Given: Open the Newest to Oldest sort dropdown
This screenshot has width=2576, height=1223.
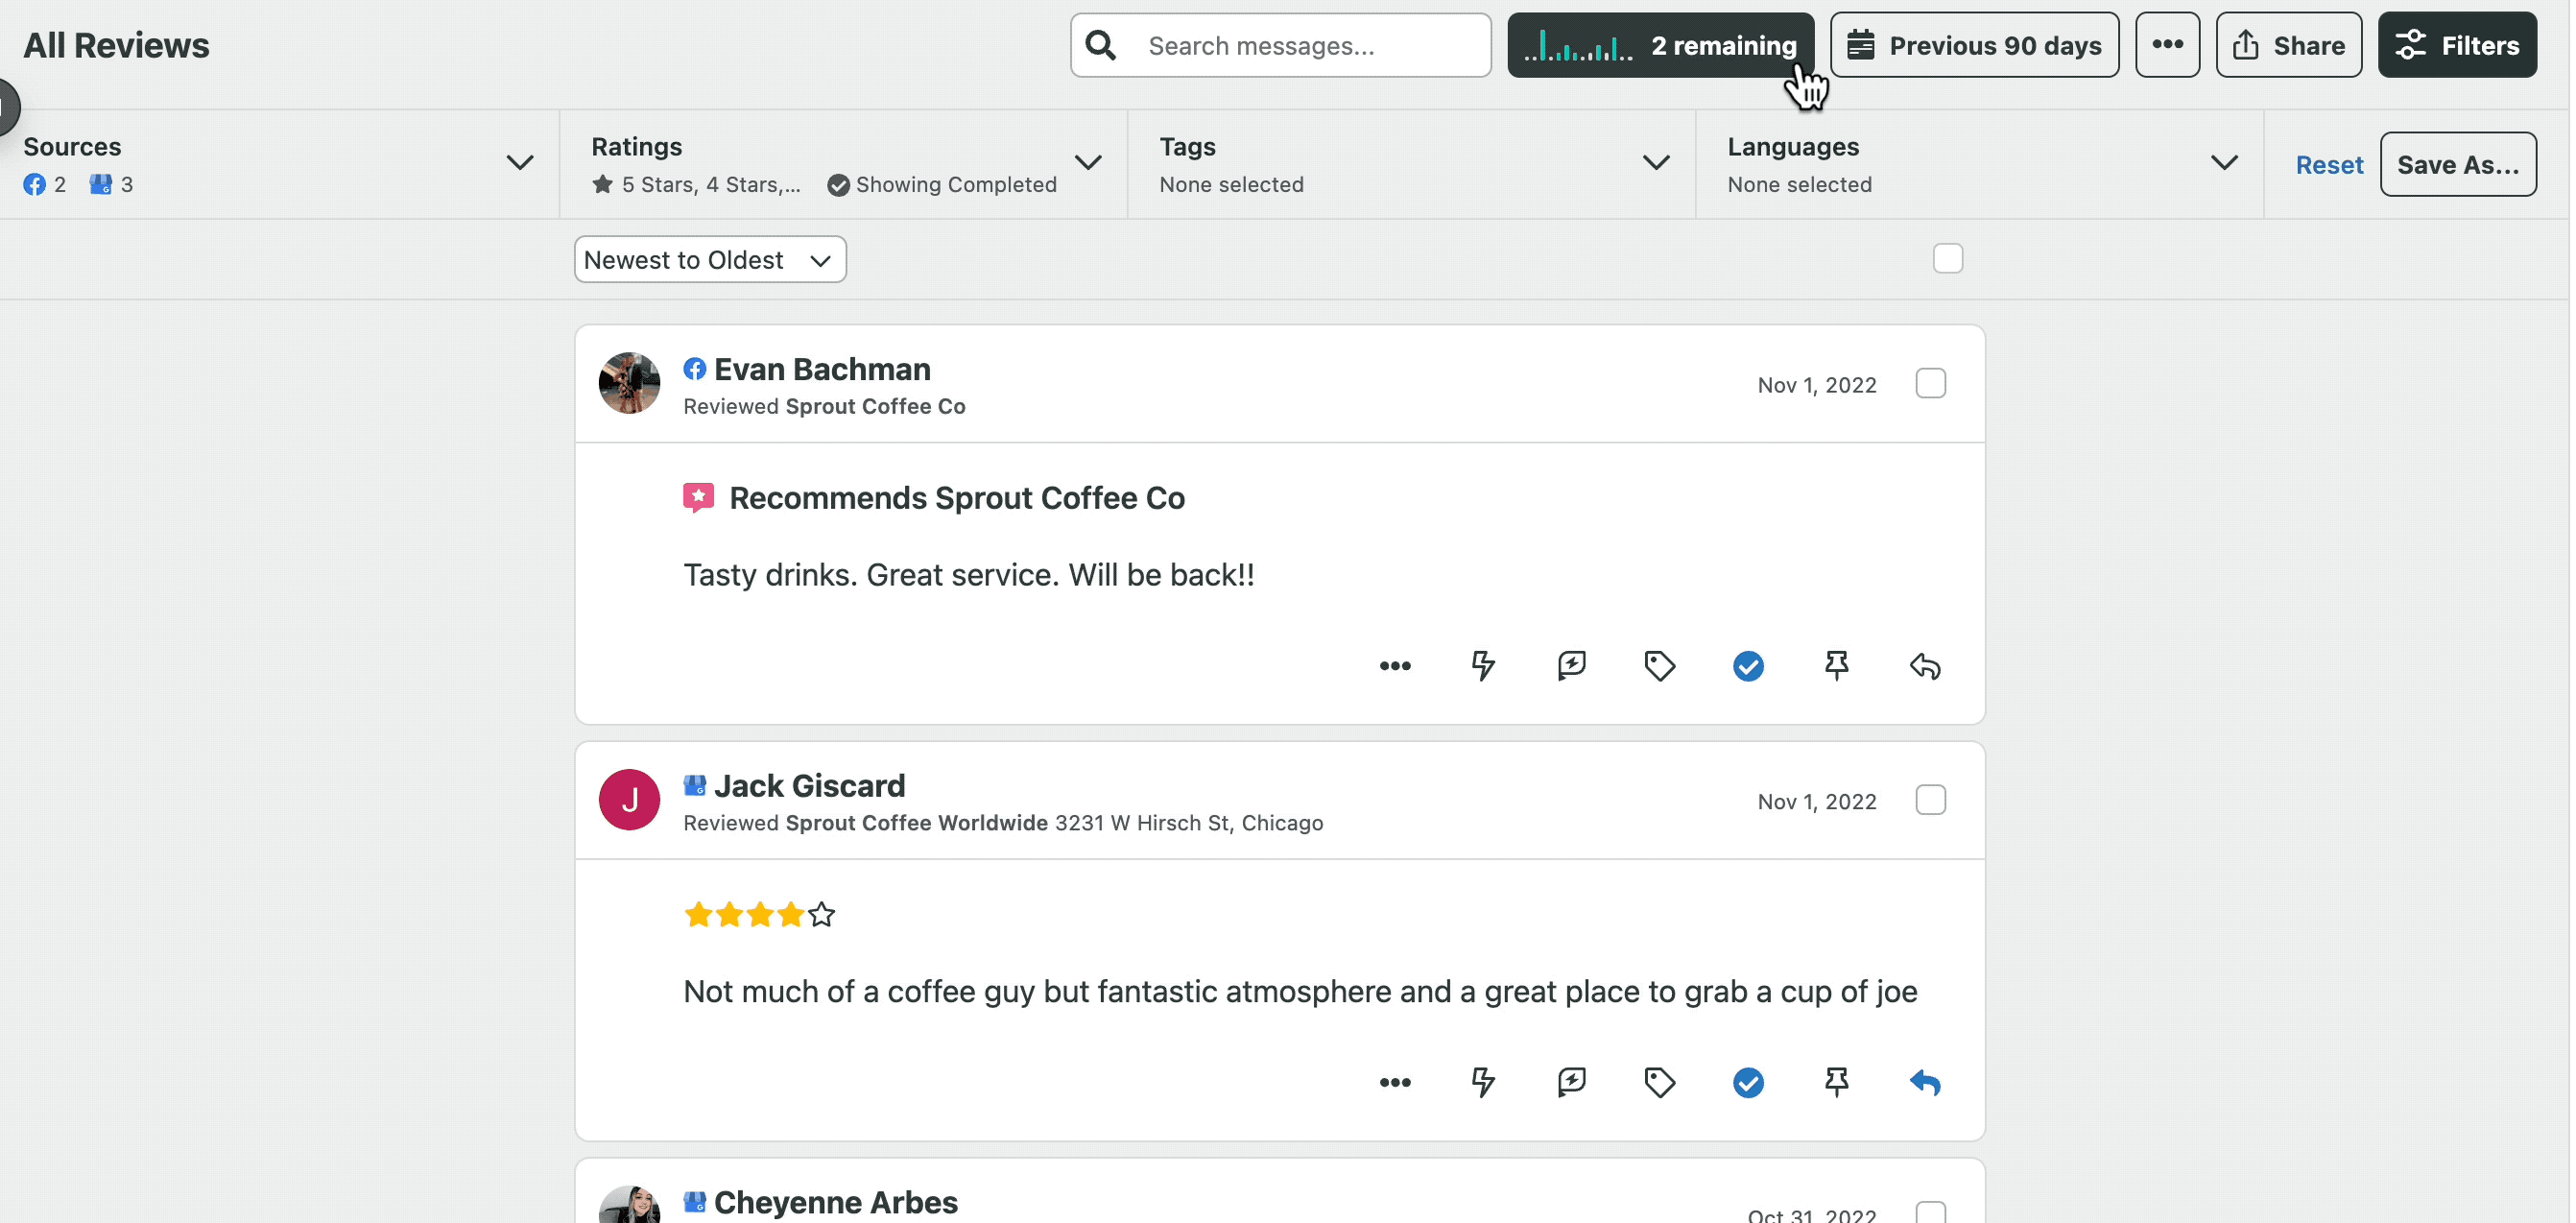Looking at the screenshot, I should click(x=710, y=260).
